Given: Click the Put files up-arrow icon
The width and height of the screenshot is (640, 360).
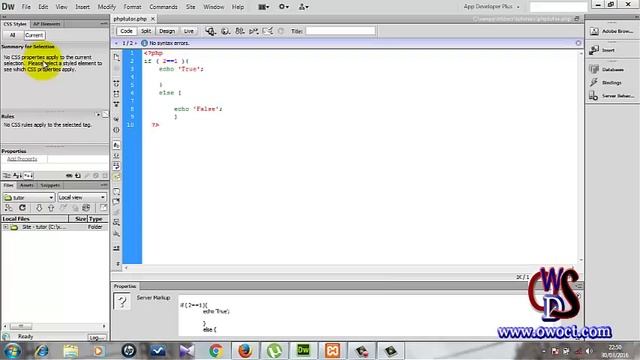Looking at the screenshot, I should pos(51,208).
